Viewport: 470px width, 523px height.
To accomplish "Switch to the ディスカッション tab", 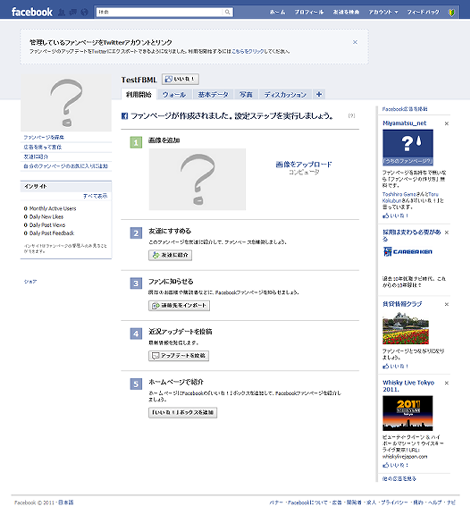I will click(x=285, y=95).
